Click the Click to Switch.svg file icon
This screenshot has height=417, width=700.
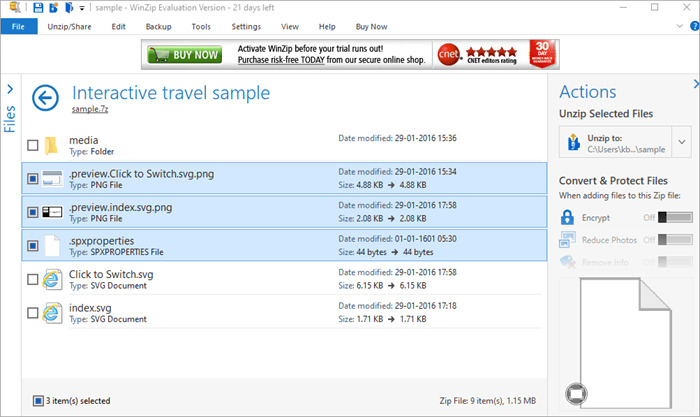pos(53,279)
